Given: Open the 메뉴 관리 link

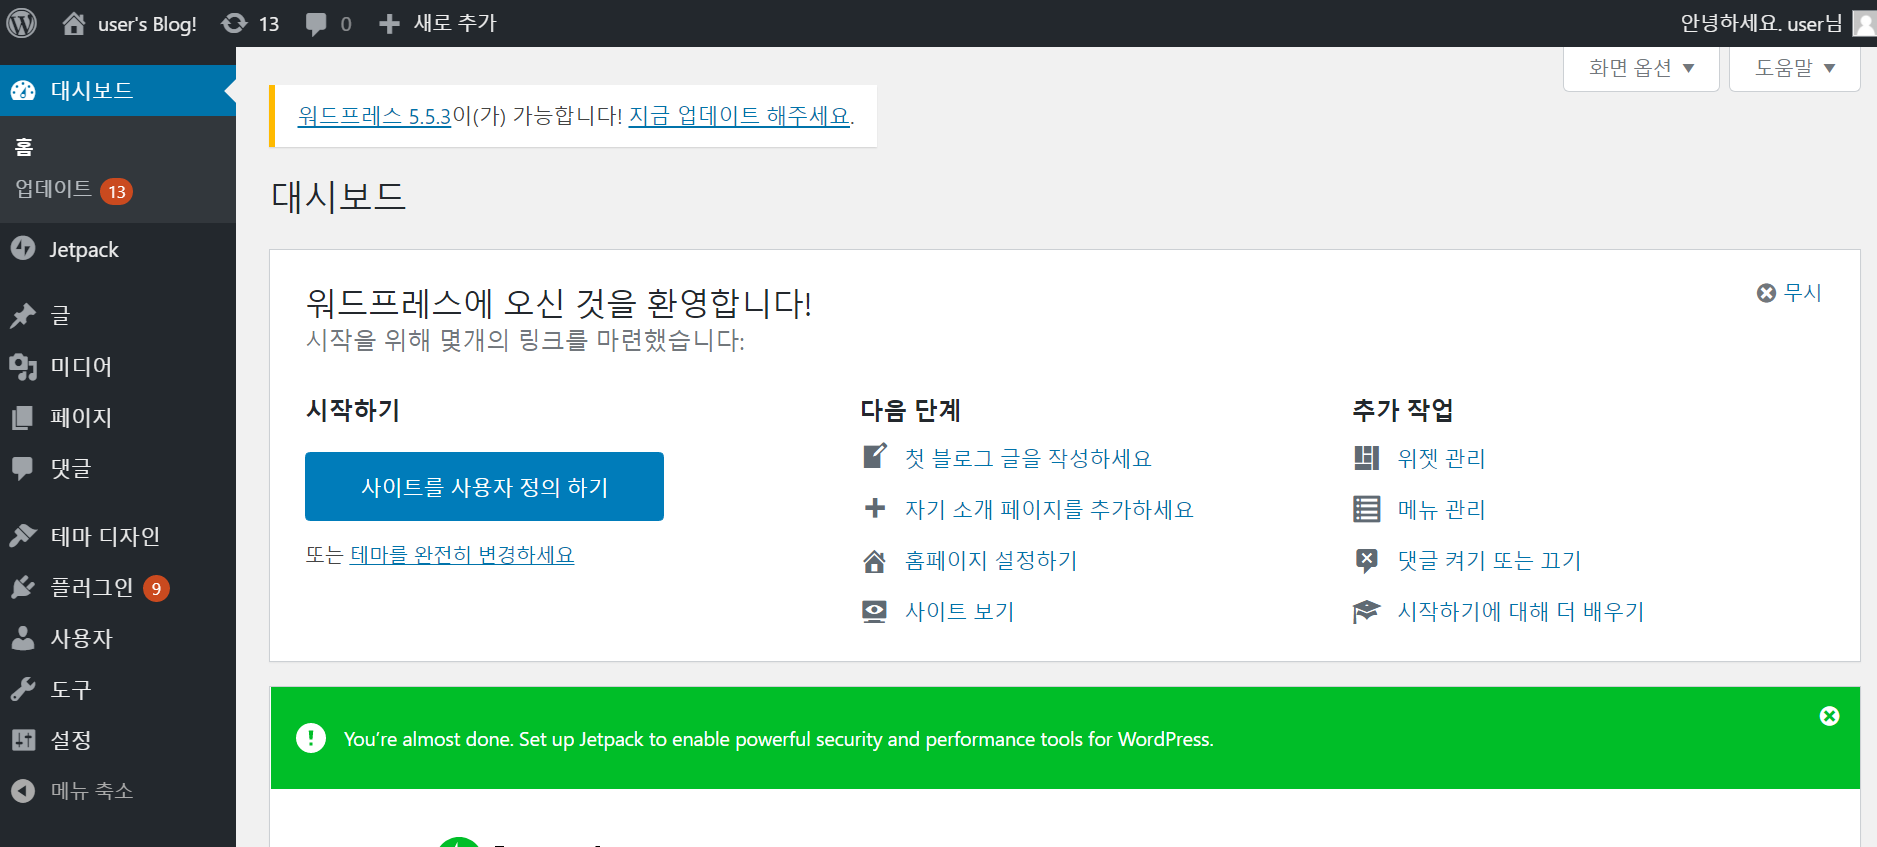Looking at the screenshot, I should tap(1441, 509).
